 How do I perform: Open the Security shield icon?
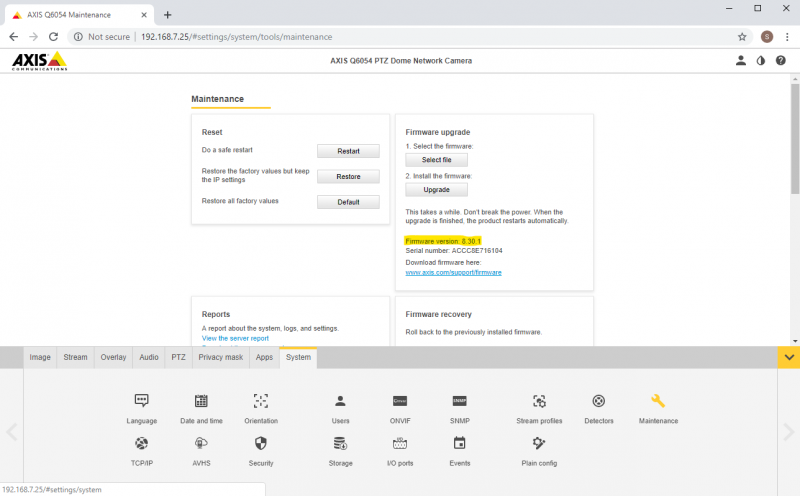pos(261,443)
